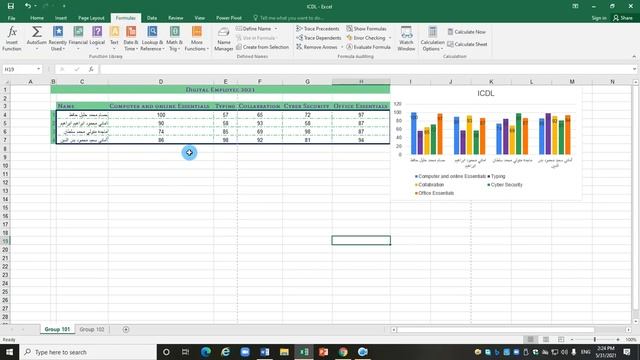Open the Watch Window
Screen dimensions: 640x360
[x=406, y=38]
